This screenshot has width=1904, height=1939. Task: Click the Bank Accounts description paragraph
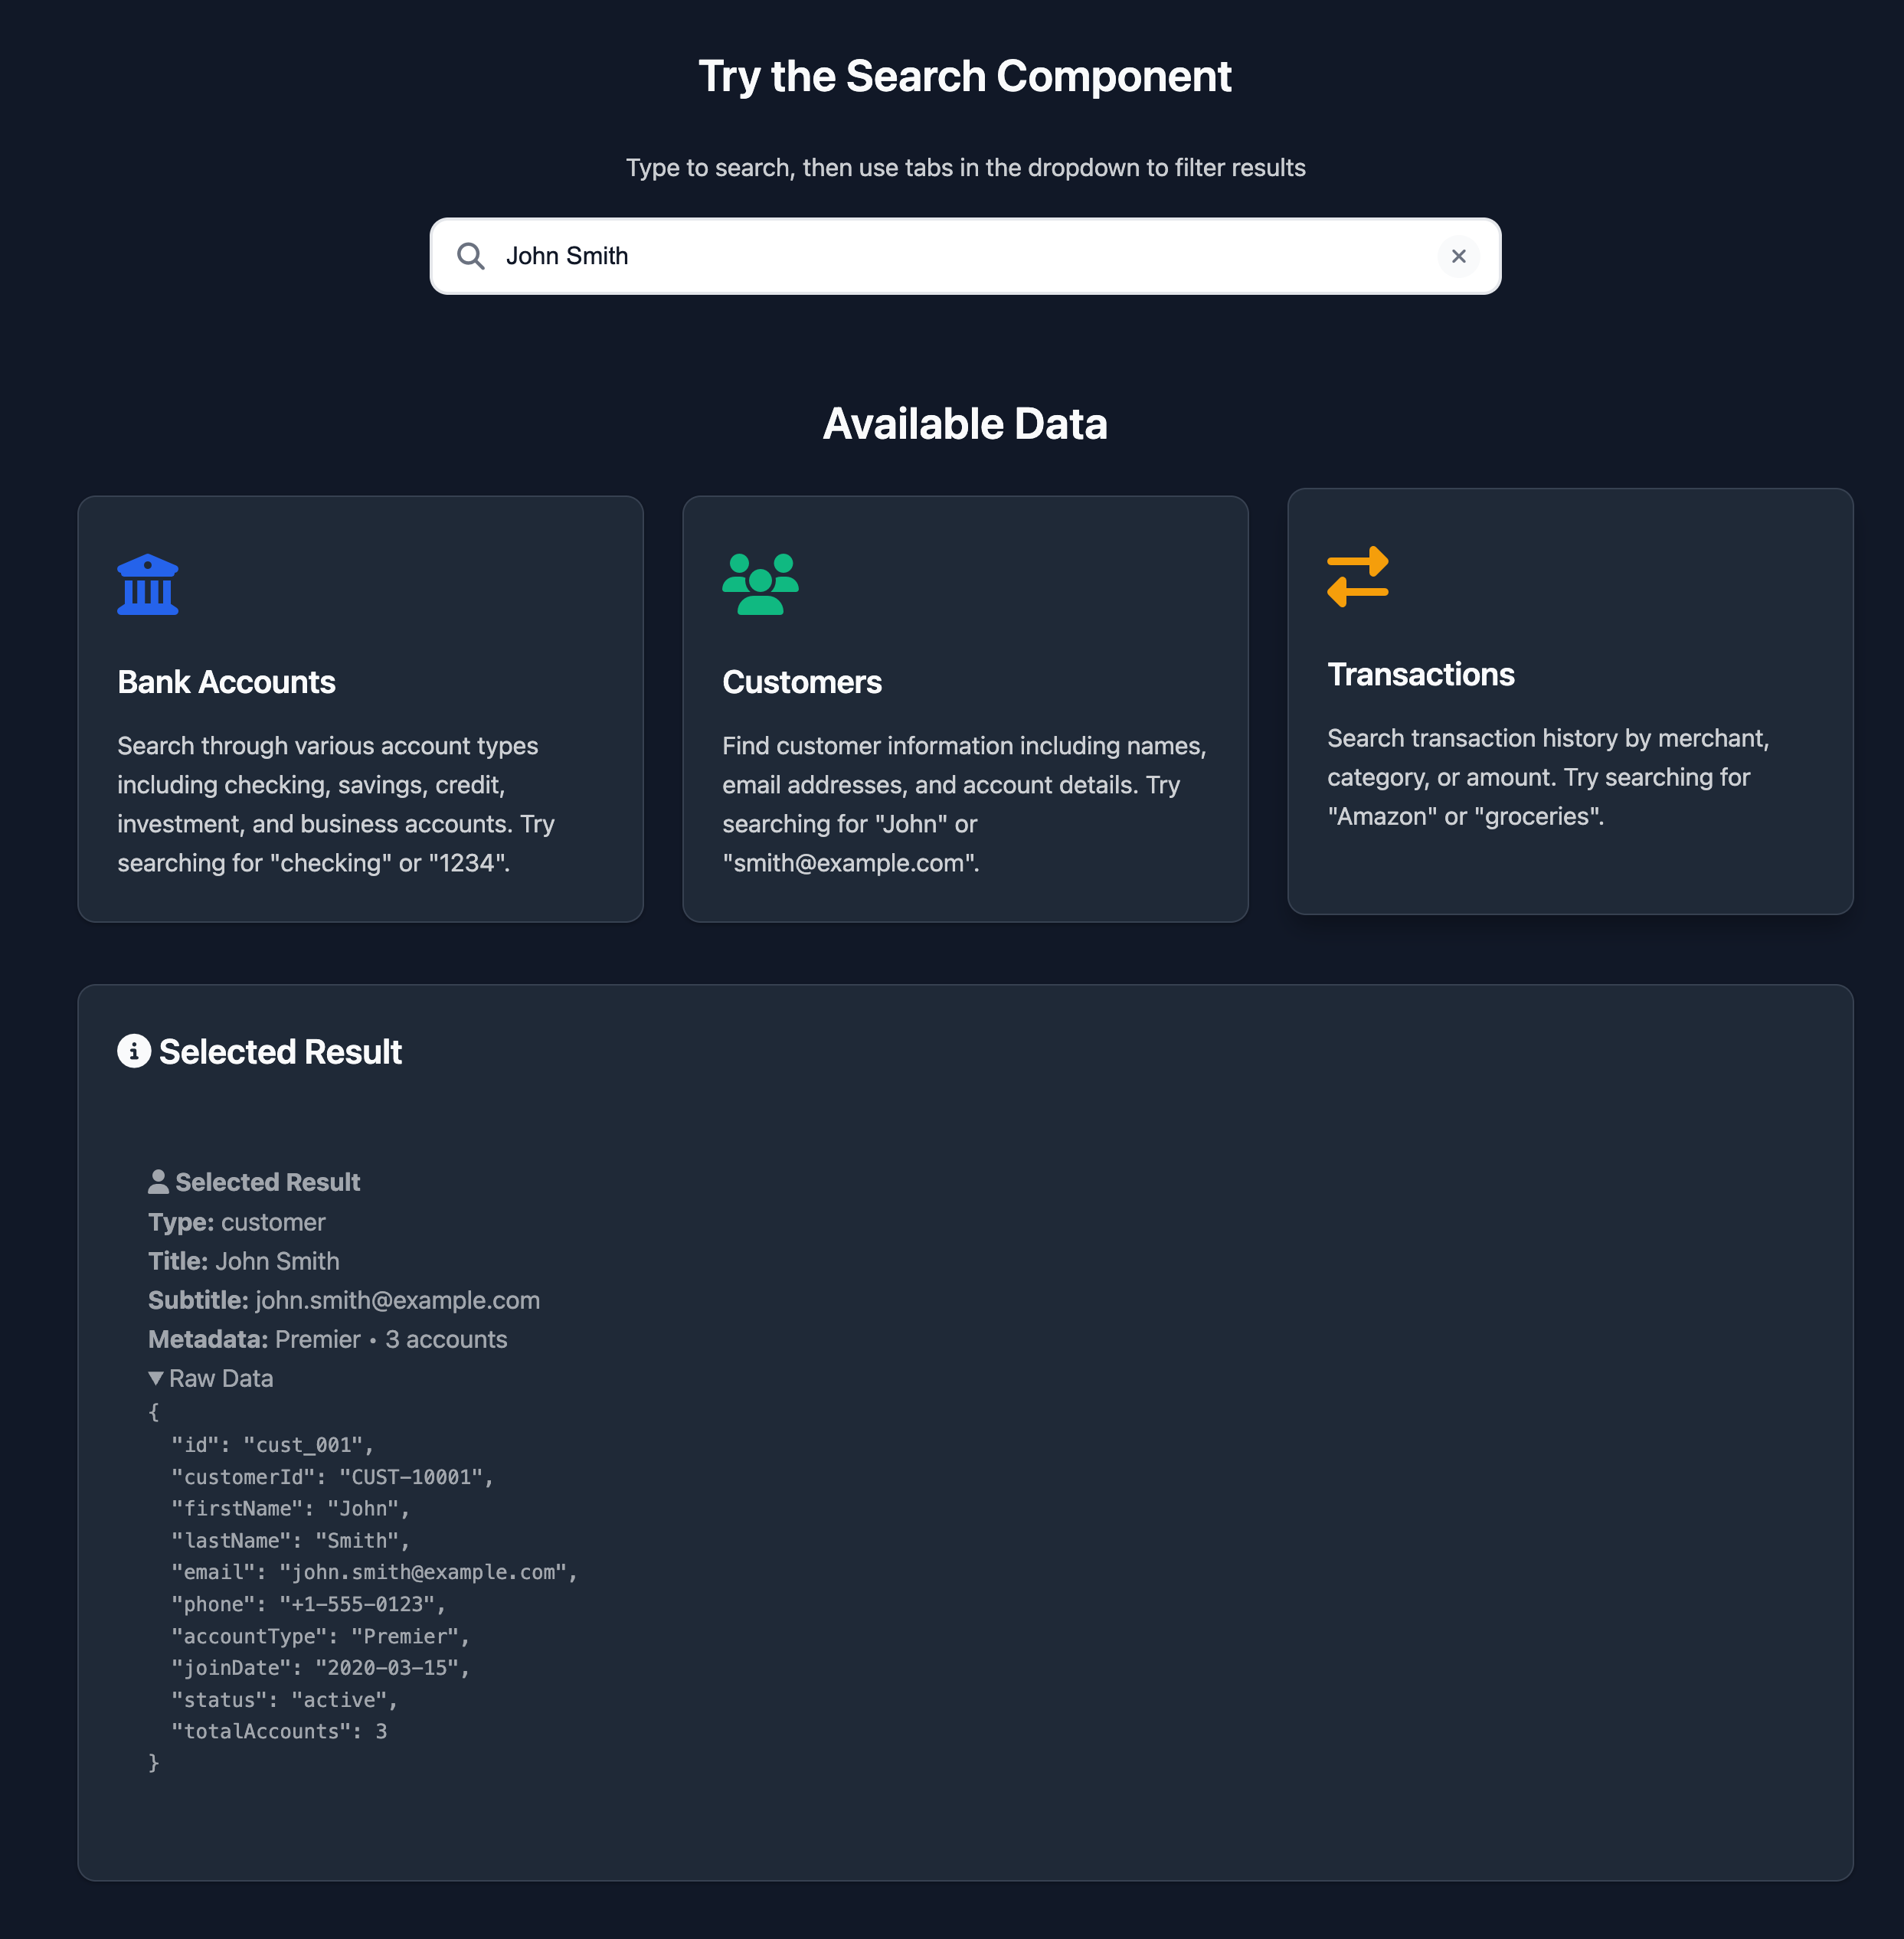(x=335, y=804)
